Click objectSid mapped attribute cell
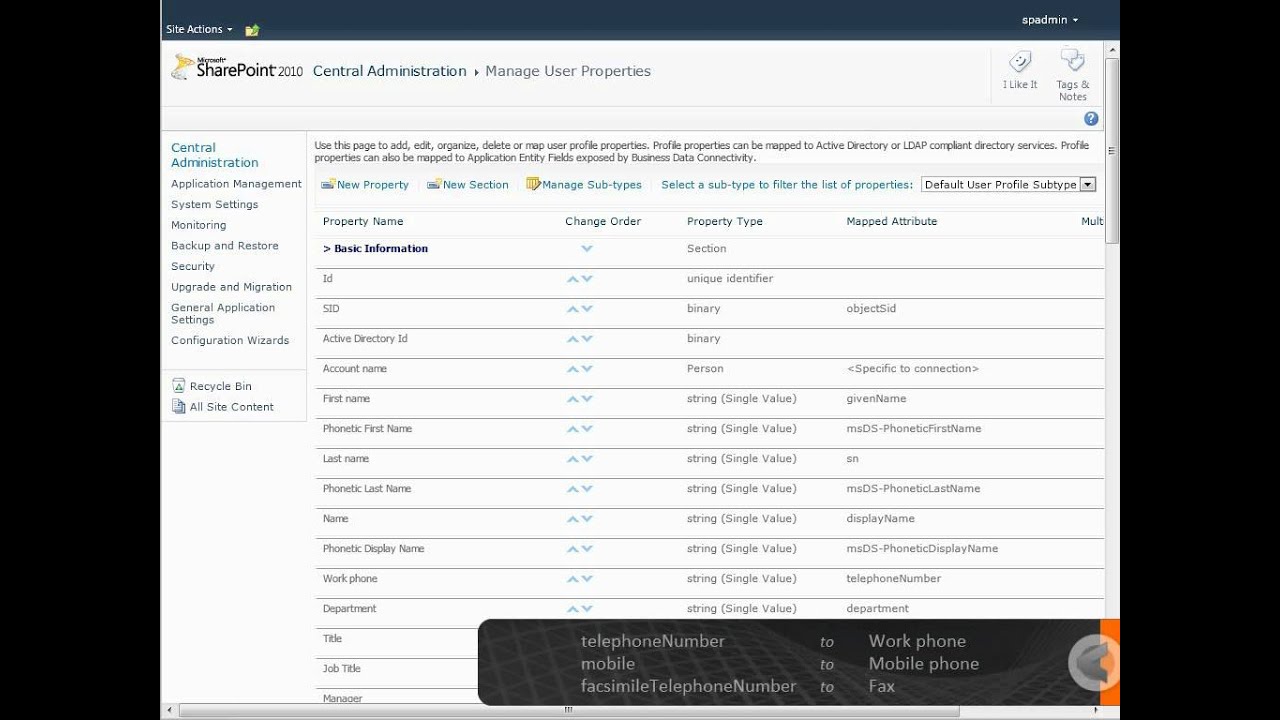The width and height of the screenshot is (1280, 720). pyautogui.click(x=871, y=309)
